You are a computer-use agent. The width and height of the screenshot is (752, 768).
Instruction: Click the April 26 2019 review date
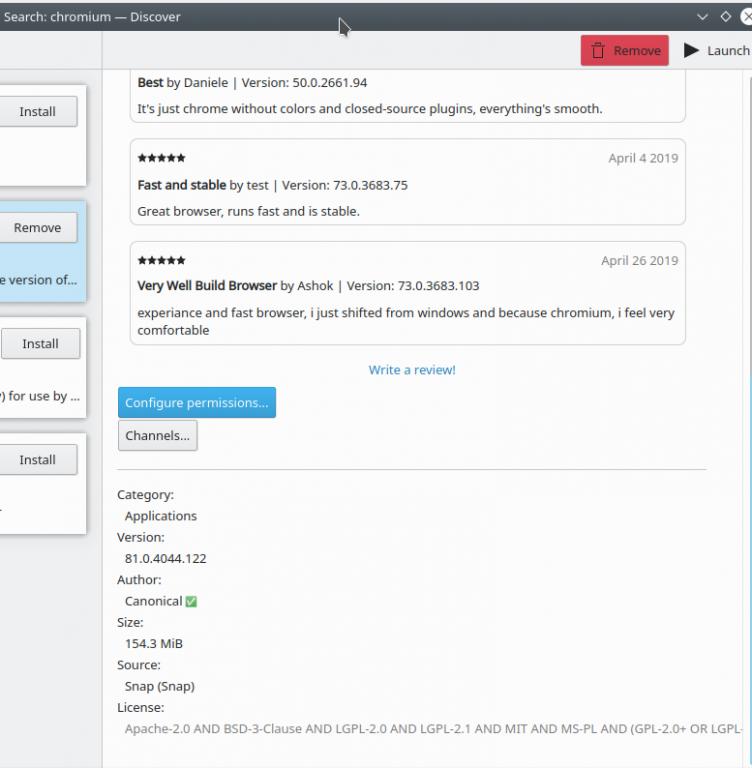(640, 261)
